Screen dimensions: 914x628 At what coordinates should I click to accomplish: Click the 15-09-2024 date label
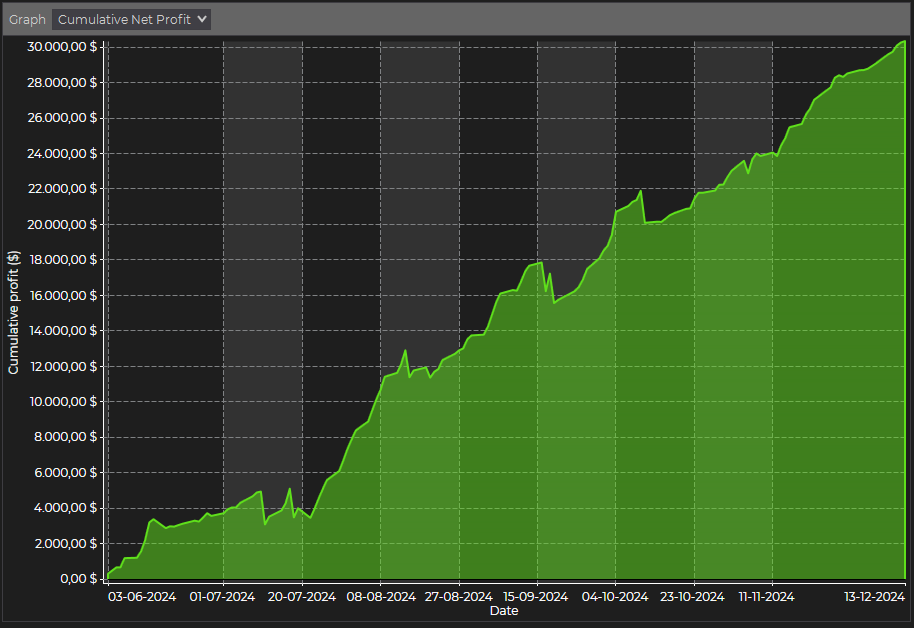click(x=537, y=597)
